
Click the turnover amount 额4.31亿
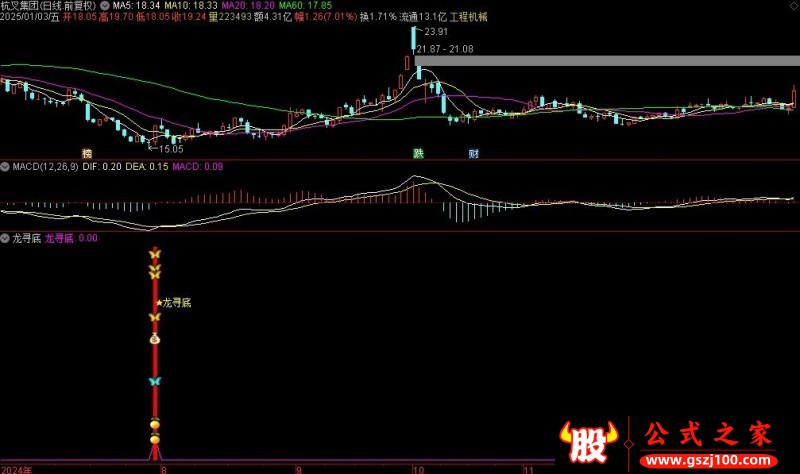(x=273, y=17)
